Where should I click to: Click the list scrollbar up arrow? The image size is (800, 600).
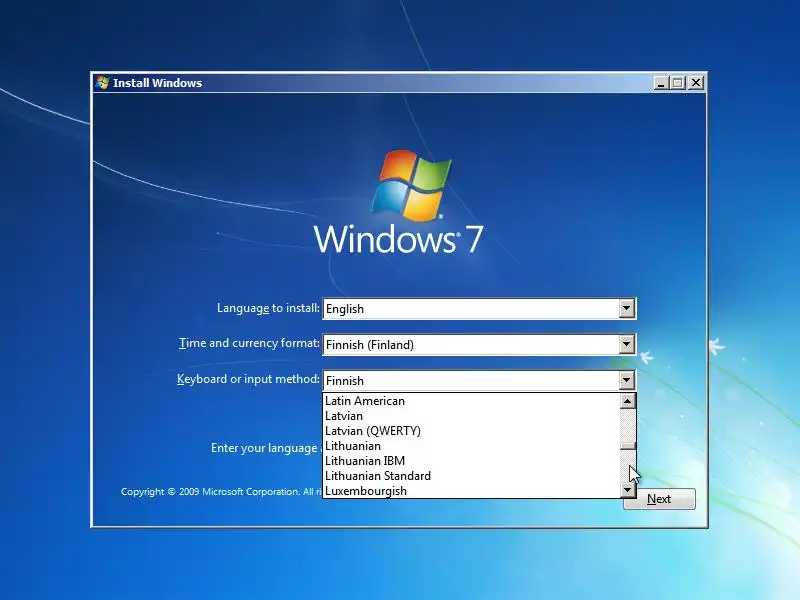pyautogui.click(x=628, y=401)
